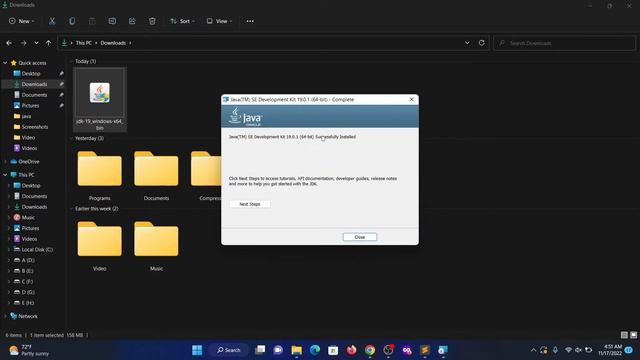
Task: Launch Microsoft Edge from taskbar
Action: [x=315, y=350]
